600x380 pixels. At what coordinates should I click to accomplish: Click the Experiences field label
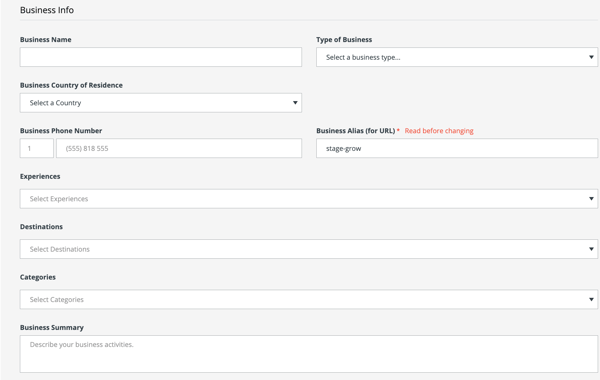click(x=40, y=176)
